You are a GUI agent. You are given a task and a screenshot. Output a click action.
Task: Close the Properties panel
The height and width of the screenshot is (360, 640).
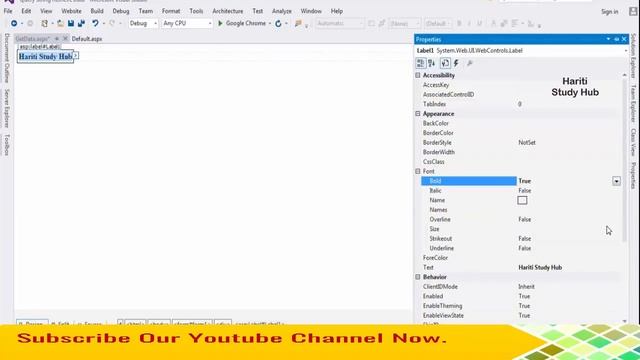pos(624,39)
